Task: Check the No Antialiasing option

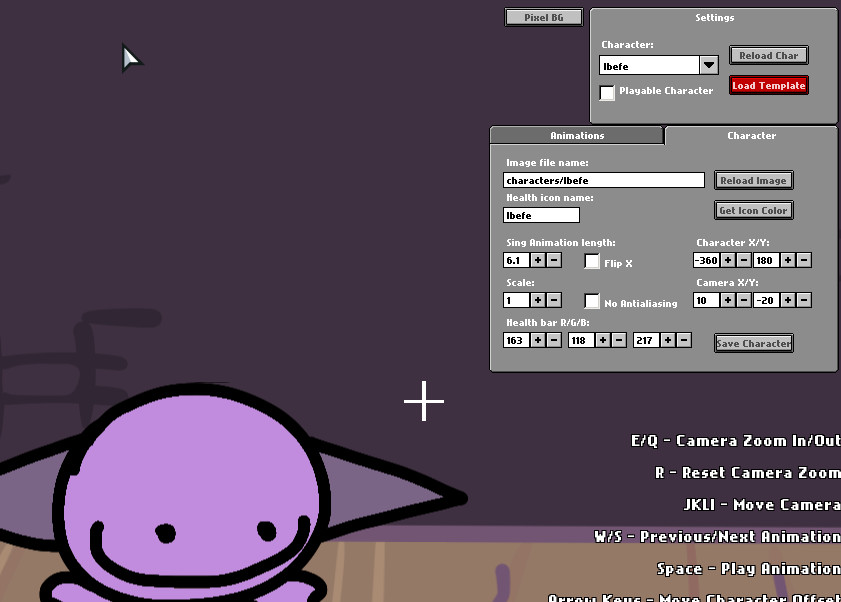Action: [592, 301]
